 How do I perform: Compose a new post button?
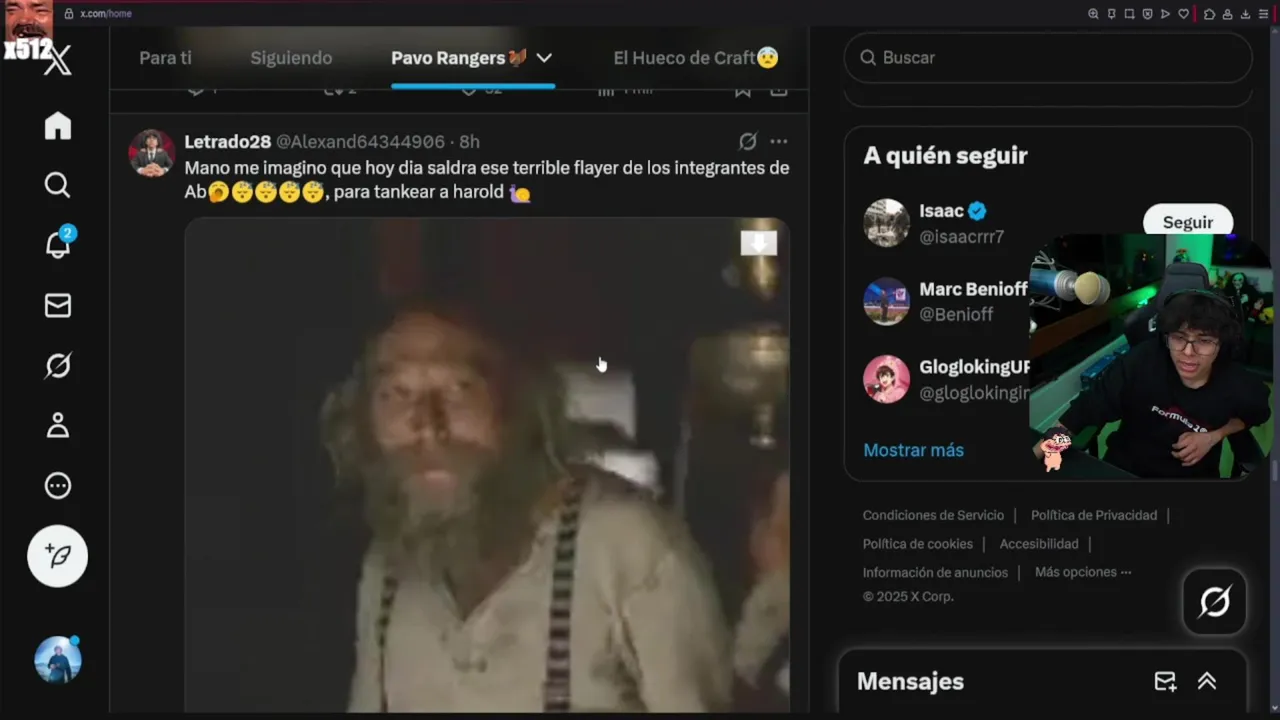(x=58, y=556)
